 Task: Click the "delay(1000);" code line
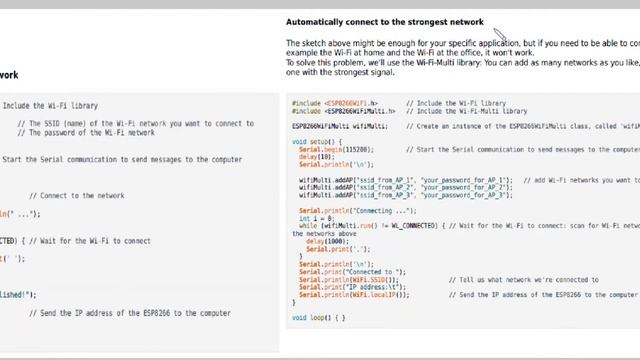pyautogui.click(x=328, y=241)
